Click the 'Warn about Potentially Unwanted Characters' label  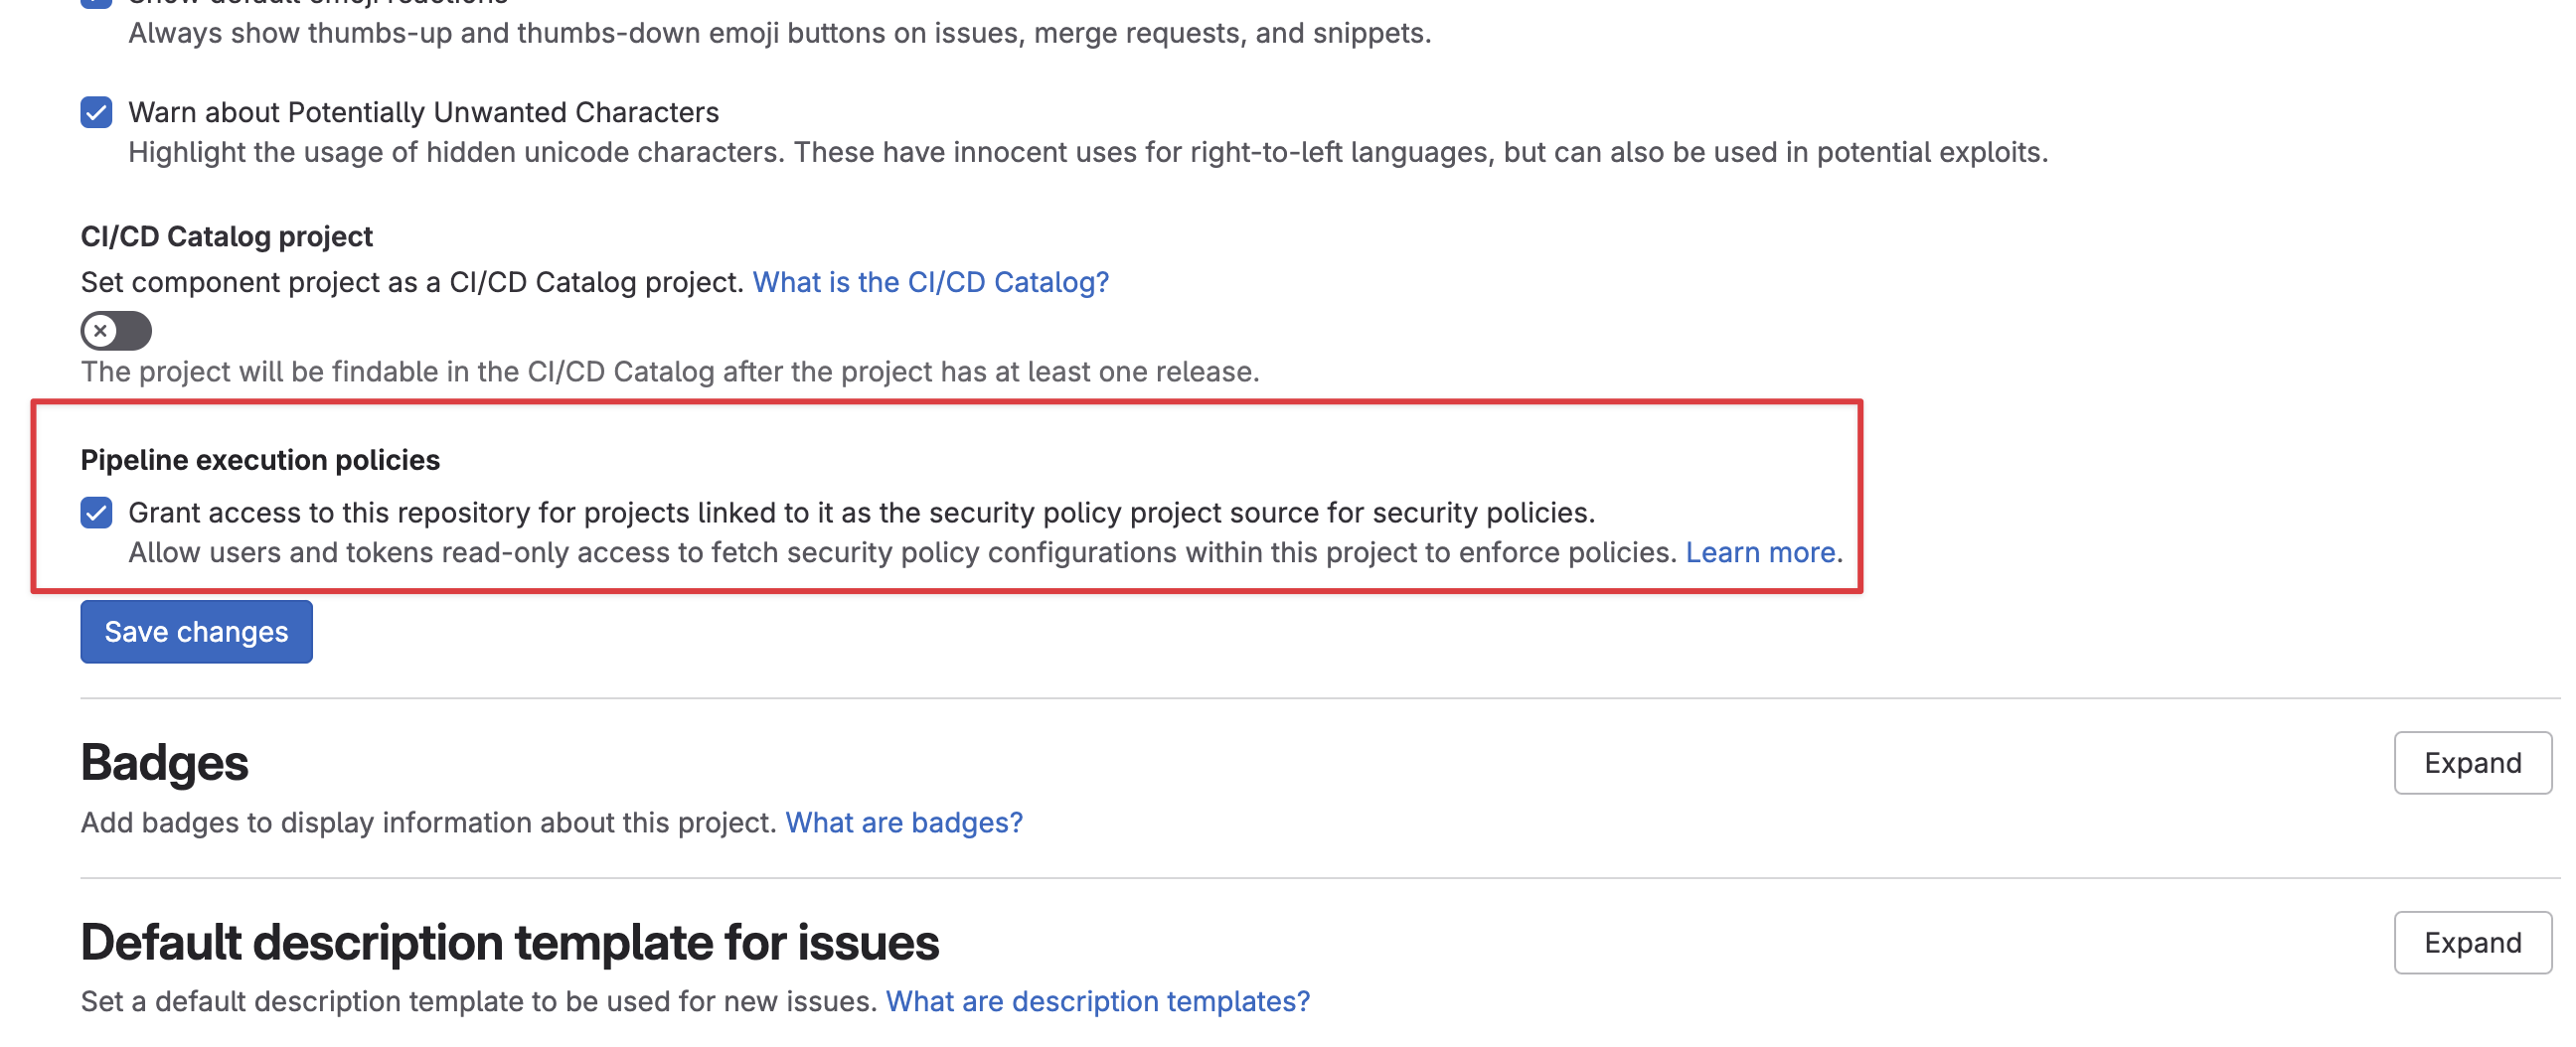pyautogui.click(x=423, y=112)
